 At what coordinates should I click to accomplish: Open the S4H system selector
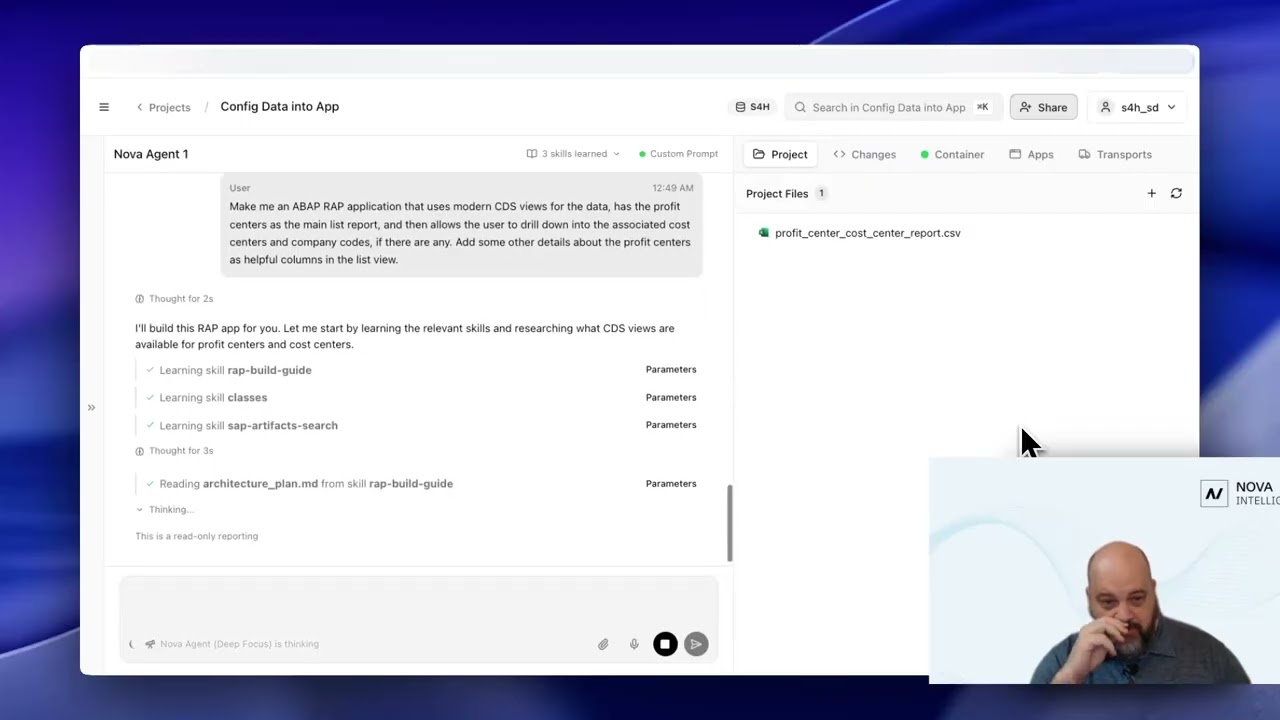click(x=753, y=107)
